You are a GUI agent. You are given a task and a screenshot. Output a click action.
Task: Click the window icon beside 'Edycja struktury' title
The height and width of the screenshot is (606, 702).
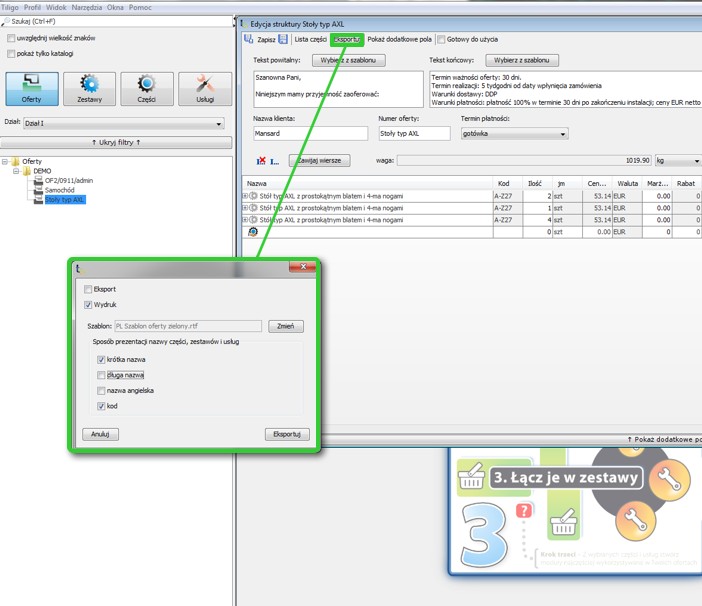(x=244, y=24)
